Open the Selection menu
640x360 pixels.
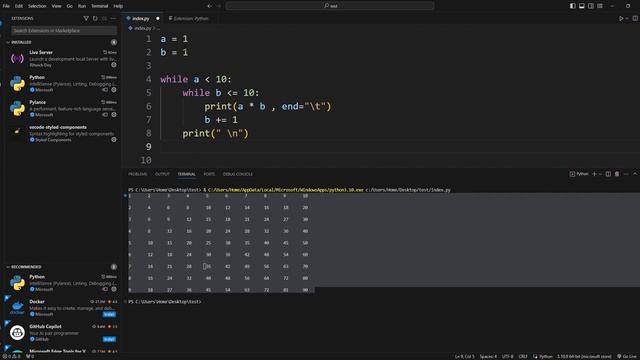(x=37, y=6)
